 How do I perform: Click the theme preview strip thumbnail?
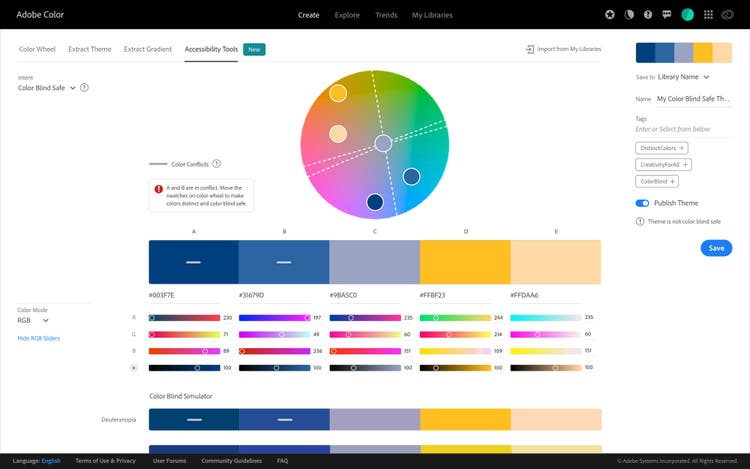[684, 53]
